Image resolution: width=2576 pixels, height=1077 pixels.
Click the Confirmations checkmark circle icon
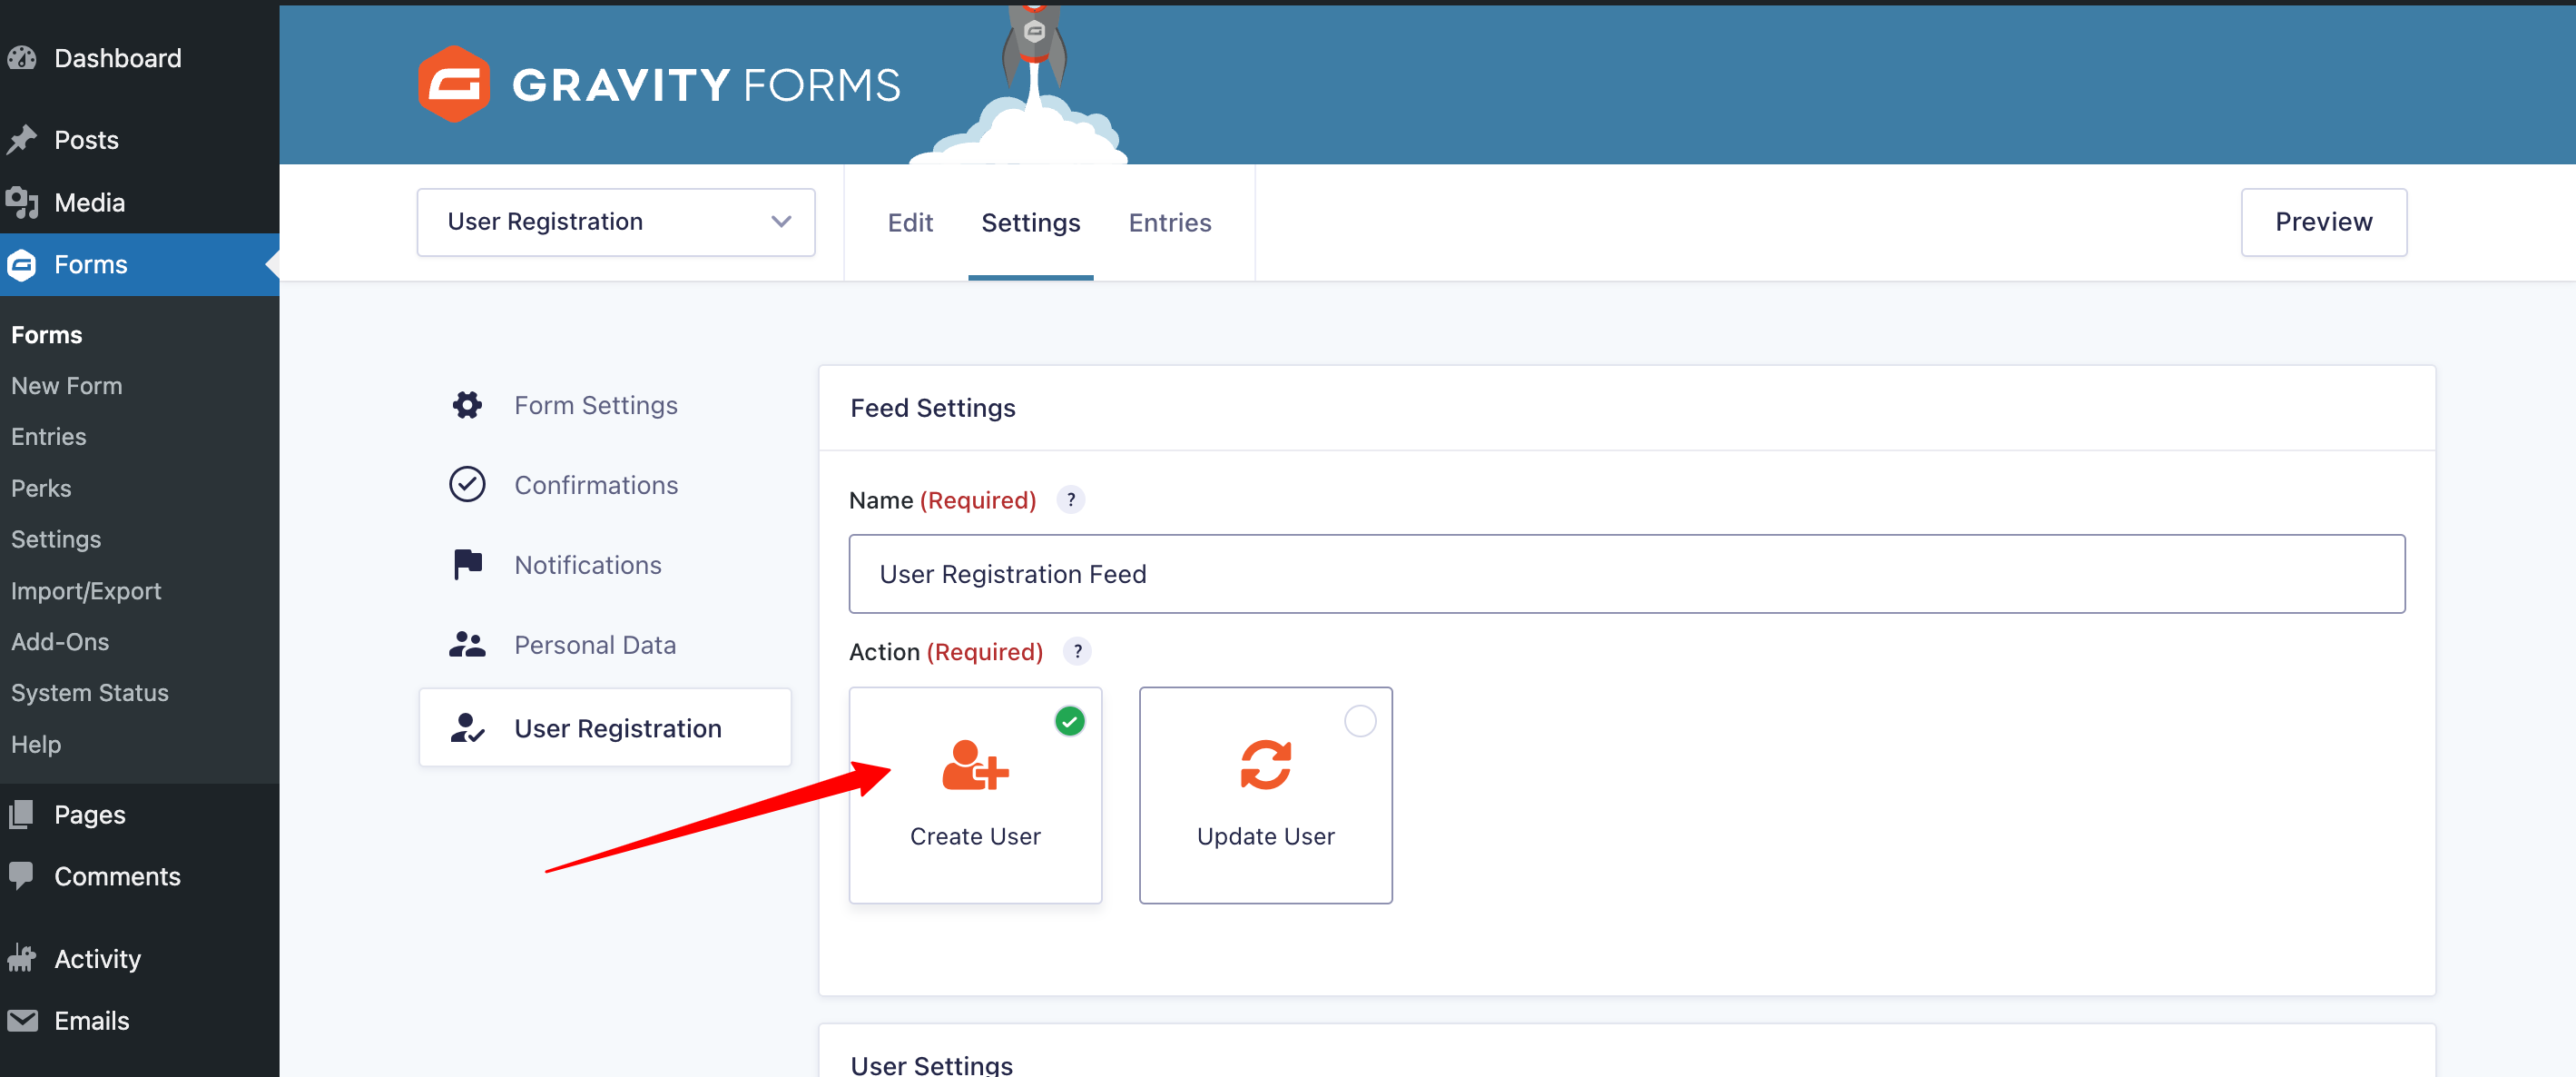pos(467,485)
